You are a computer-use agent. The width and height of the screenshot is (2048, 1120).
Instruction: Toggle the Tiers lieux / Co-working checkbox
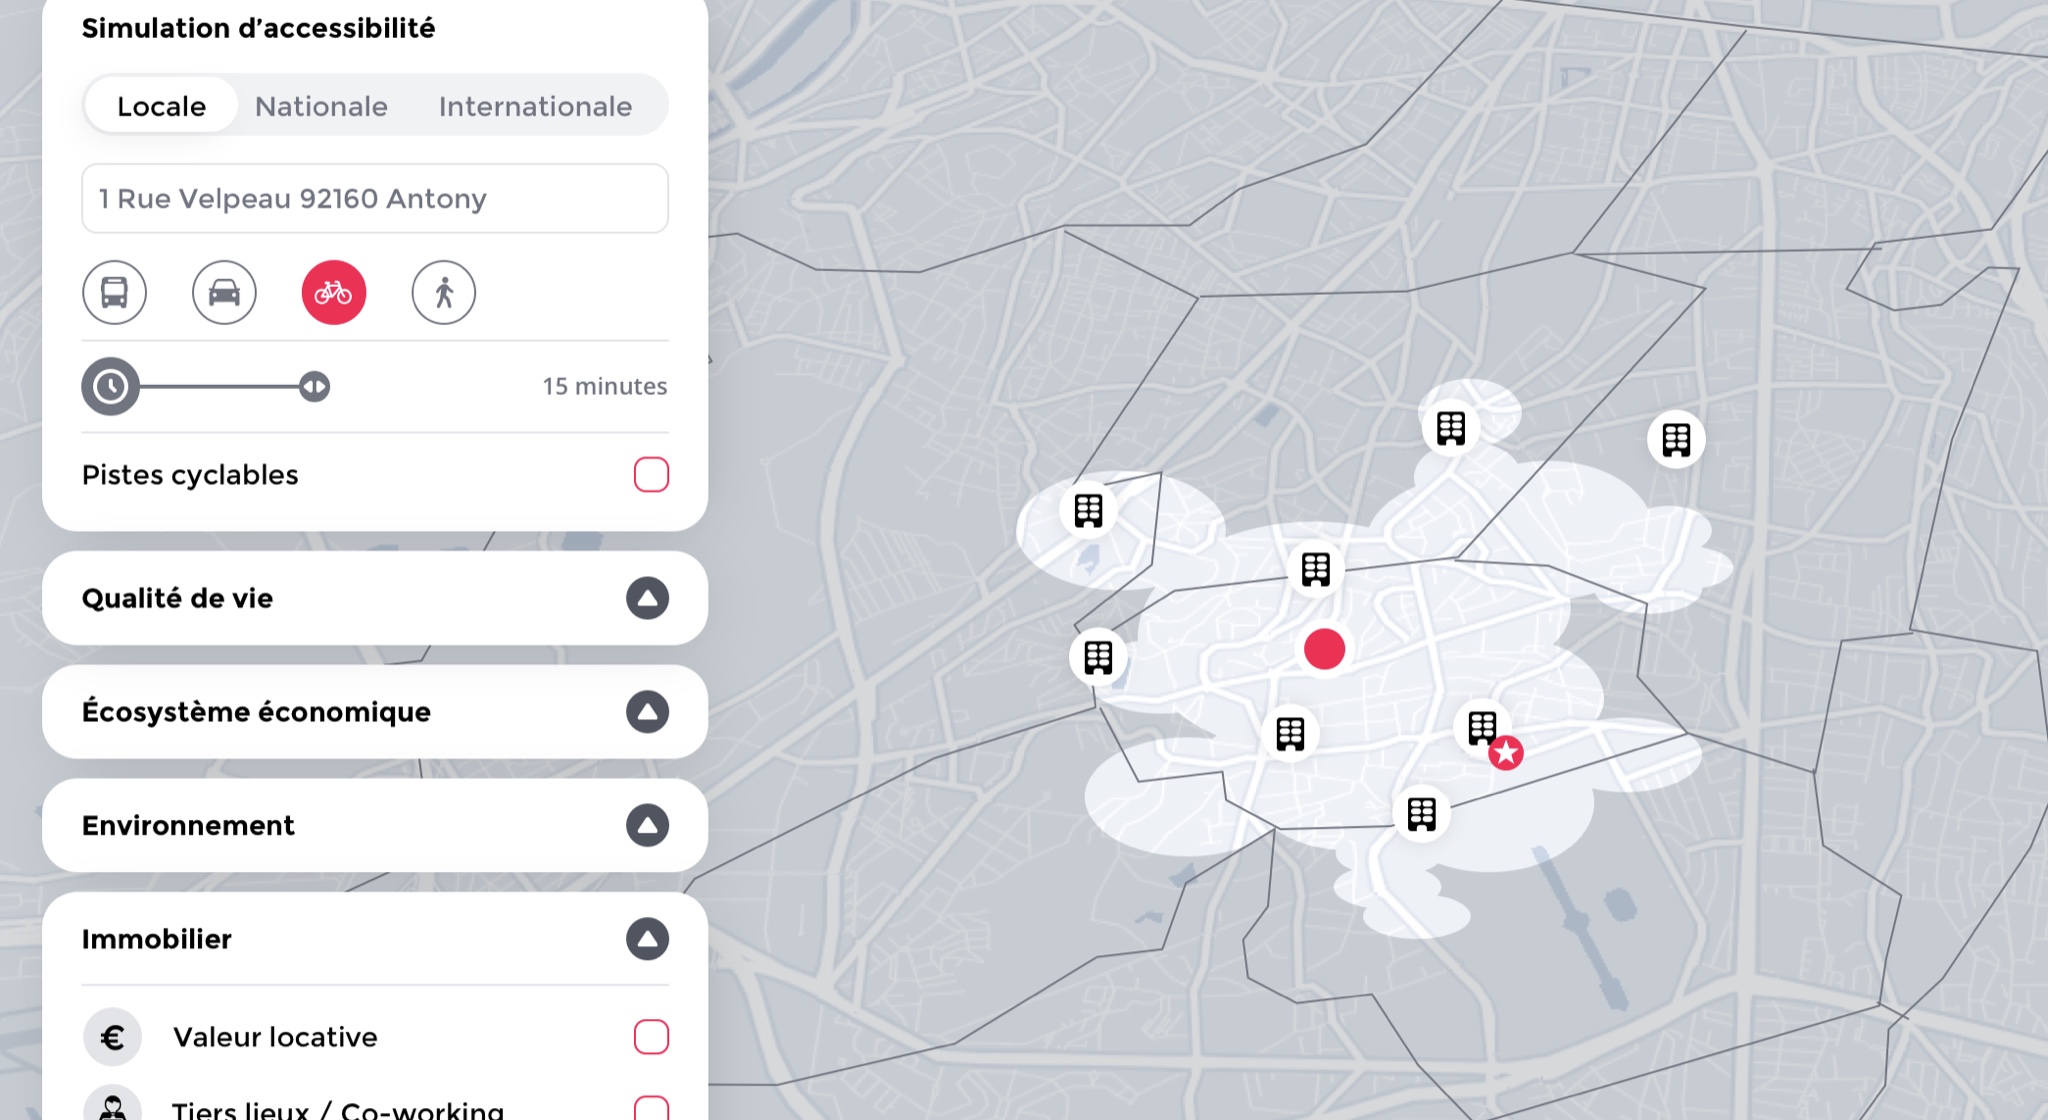coord(651,1108)
